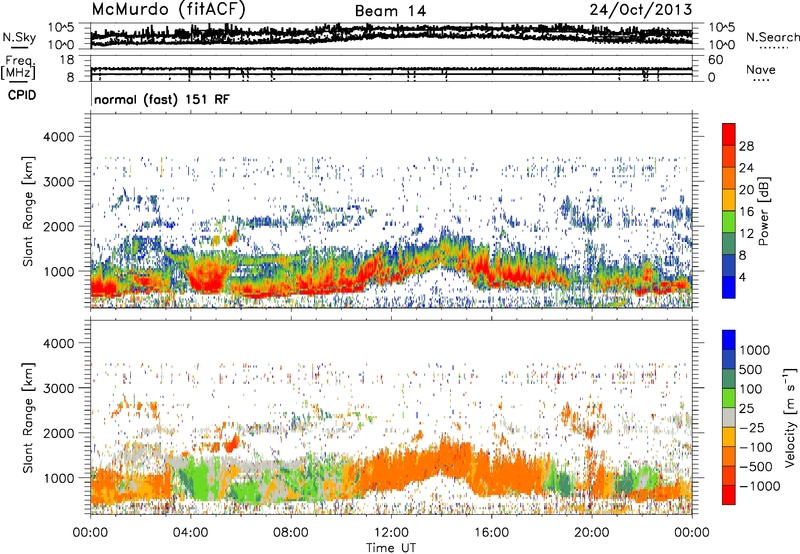
Task: Select the 16:00 time axis label
Action: click(x=491, y=532)
